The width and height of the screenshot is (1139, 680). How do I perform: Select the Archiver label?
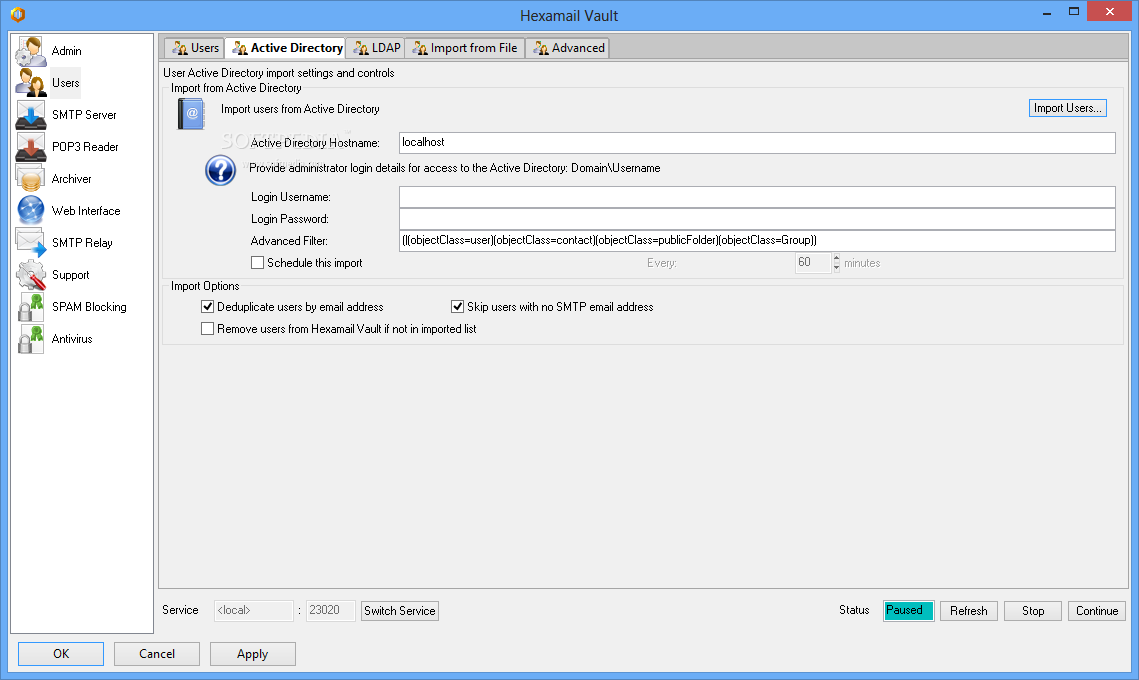71,179
